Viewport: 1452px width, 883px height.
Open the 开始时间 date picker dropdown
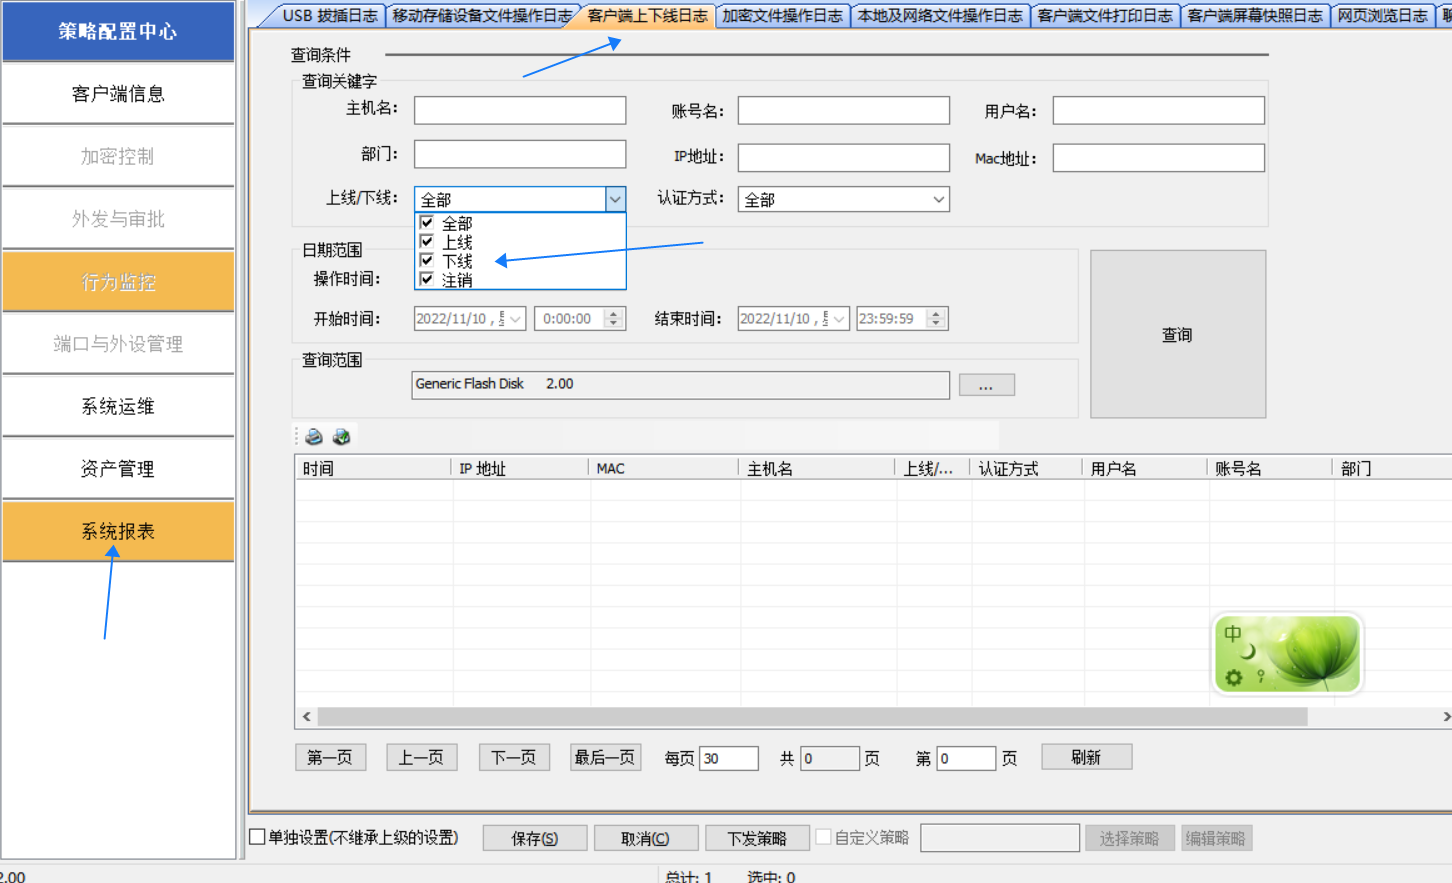pos(516,319)
